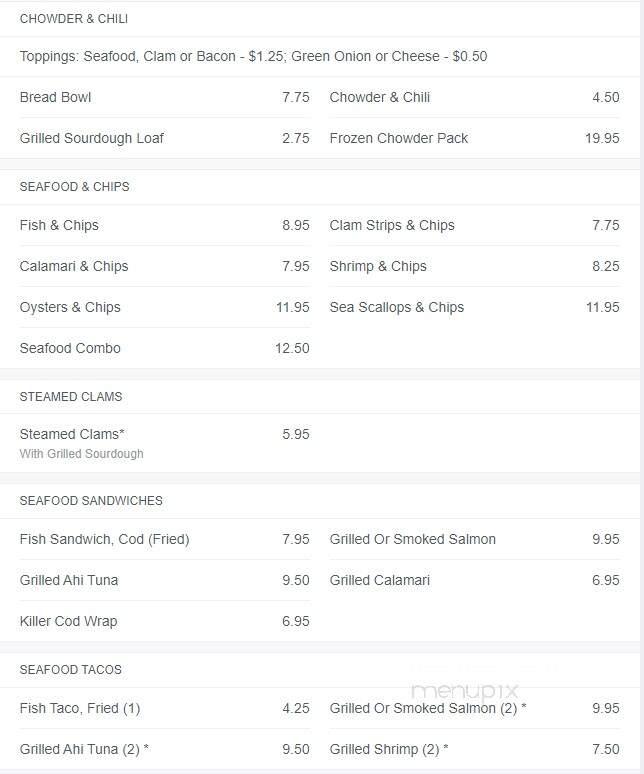Click the Killer Cod Wrap item

coord(164,621)
